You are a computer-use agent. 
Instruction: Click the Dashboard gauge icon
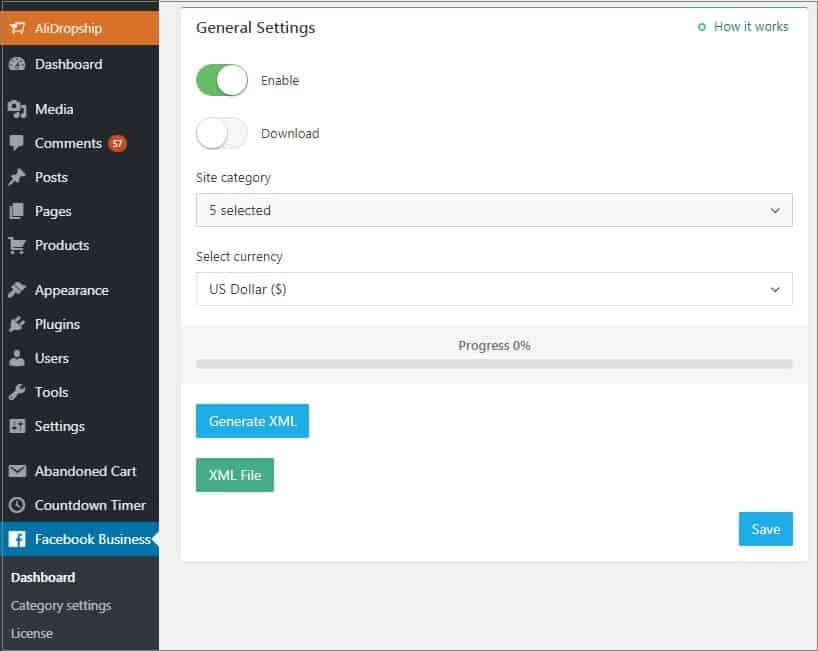(x=17, y=64)
